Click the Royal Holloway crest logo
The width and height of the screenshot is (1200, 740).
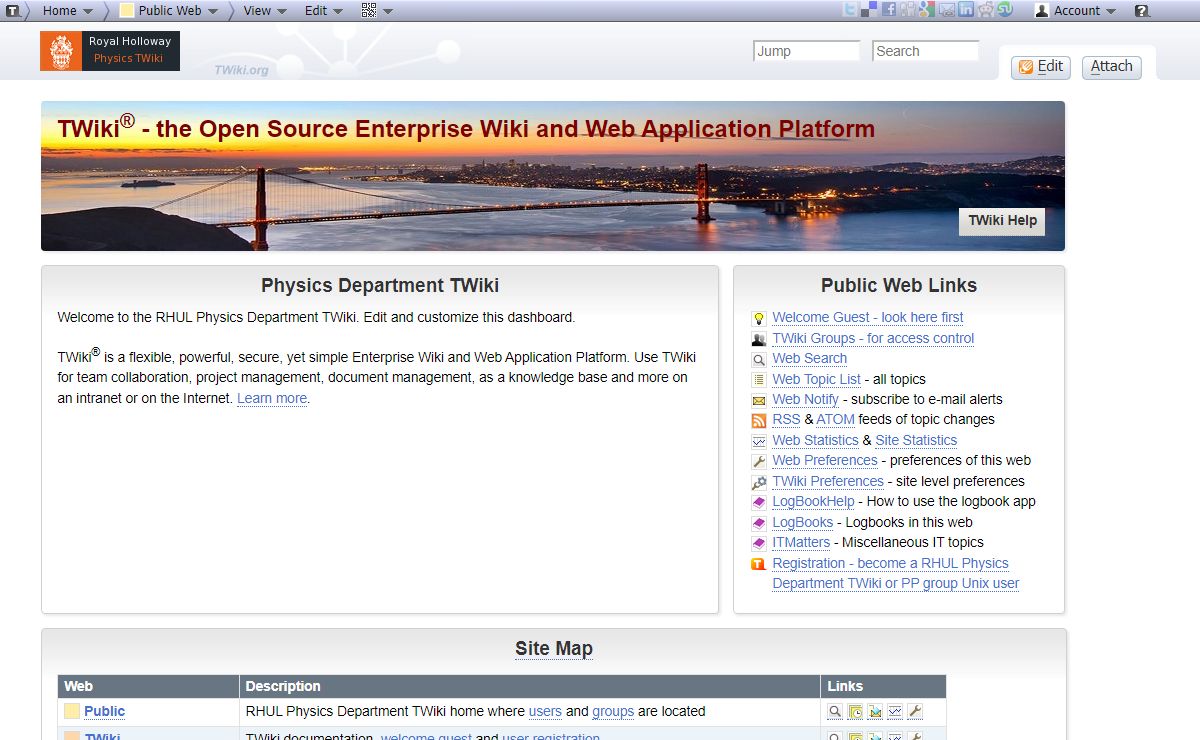tap(61, 51)
